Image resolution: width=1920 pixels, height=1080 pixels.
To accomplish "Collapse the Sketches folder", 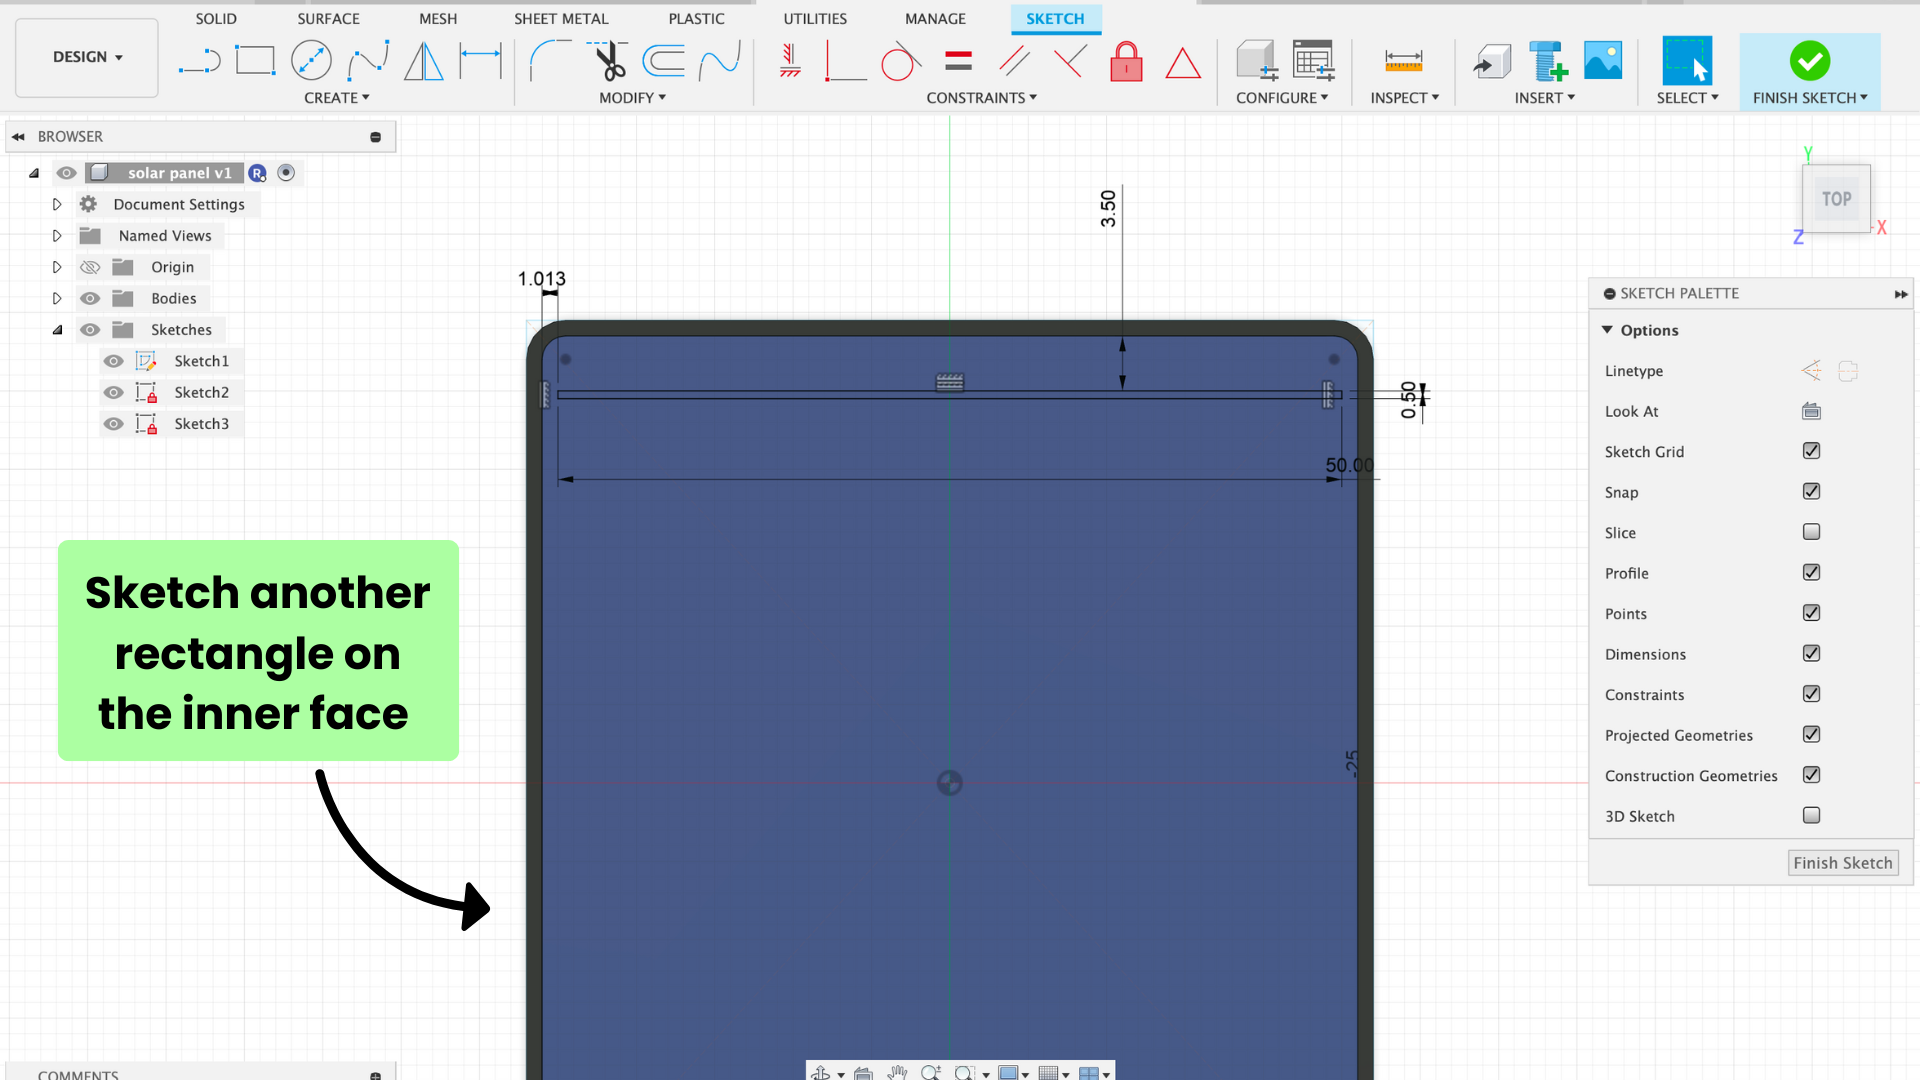I will click(57, 330).
